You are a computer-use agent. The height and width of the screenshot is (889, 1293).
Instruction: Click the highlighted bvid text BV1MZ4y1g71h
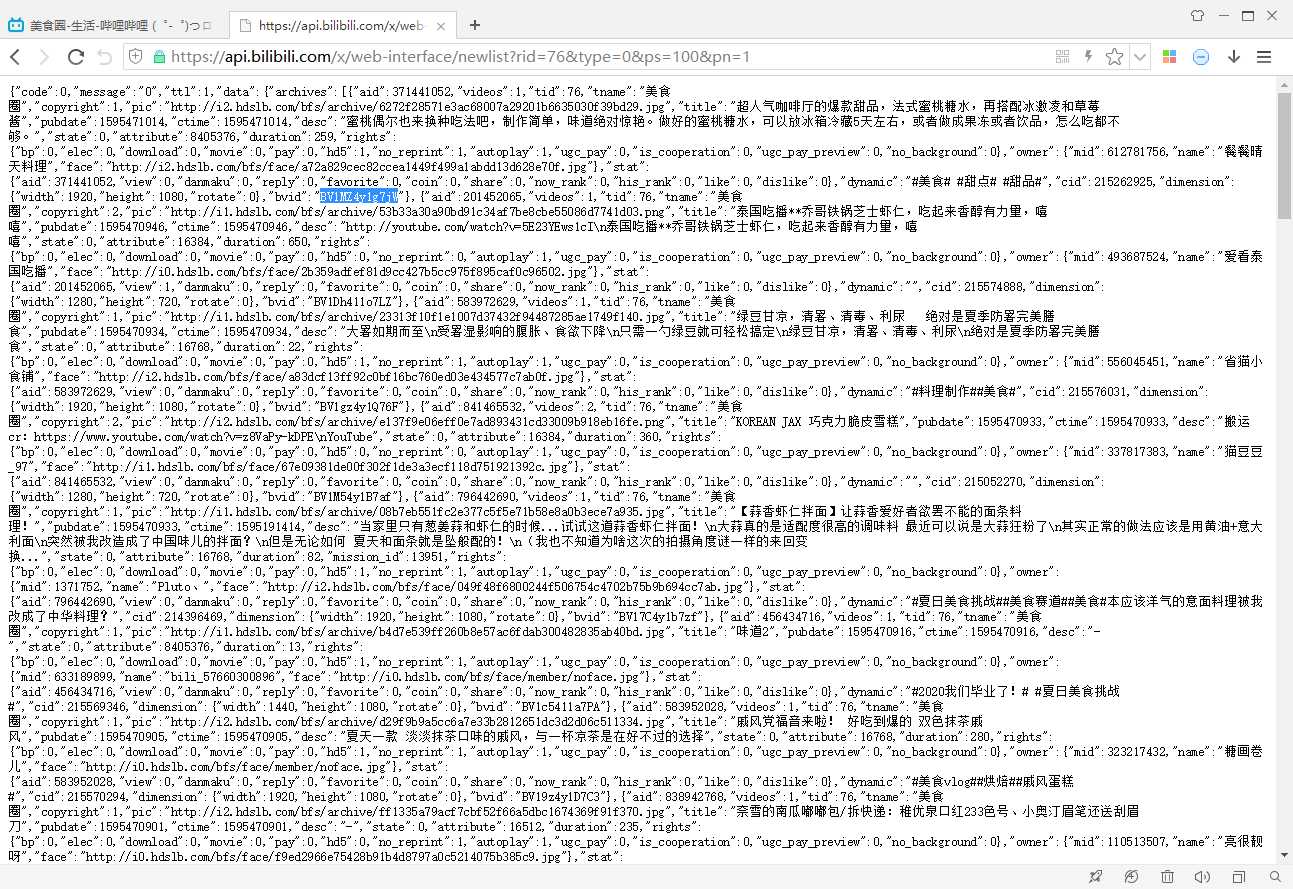(358, 196)
